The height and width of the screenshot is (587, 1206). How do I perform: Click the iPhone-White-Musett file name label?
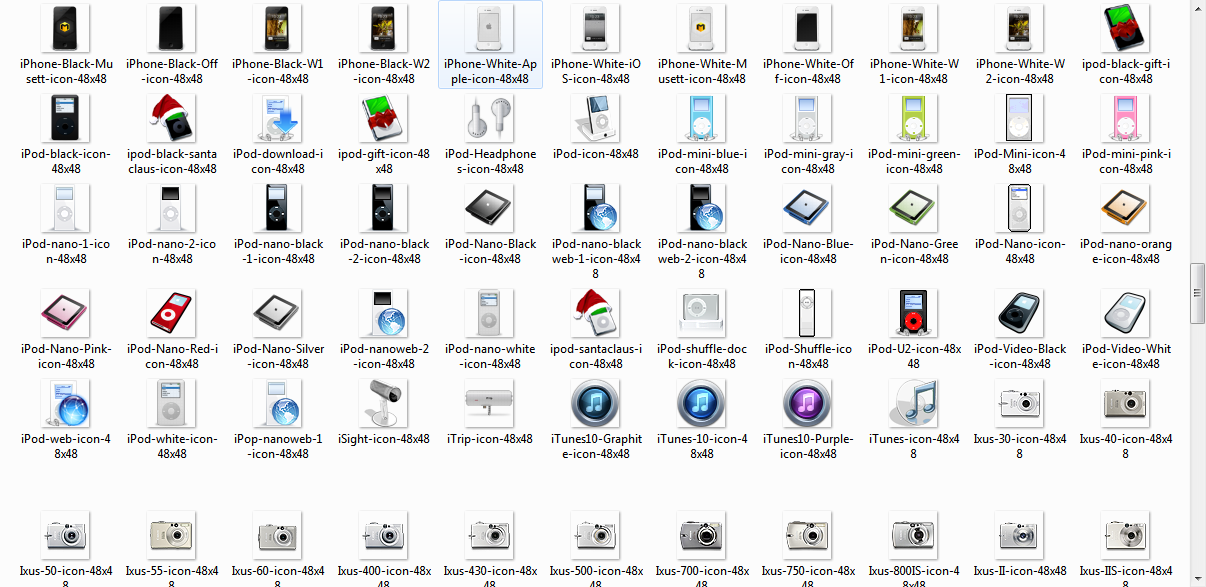pyautogui.click(x=702, y=71)
